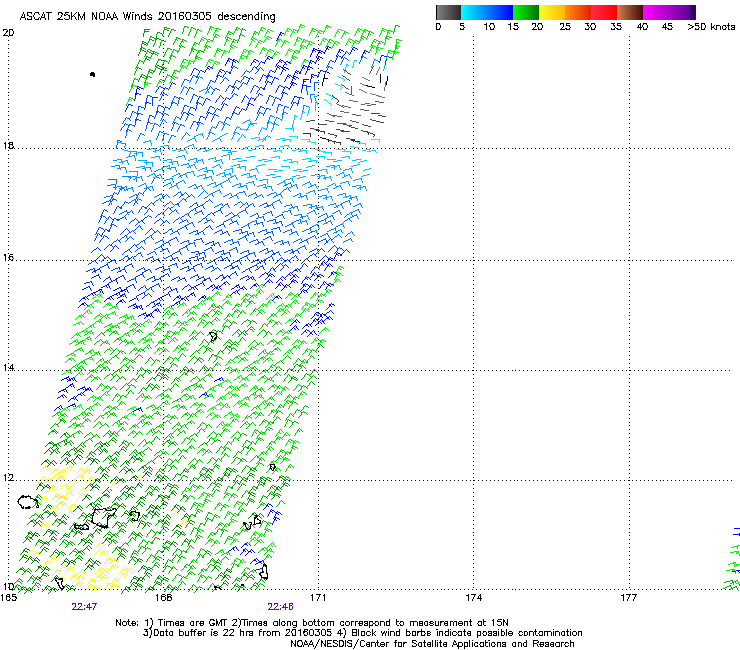Click the magenta-purple 40–50 knots legend segment
Image resolution: width=740 pixels, height=650 pixels.
pos(669,12)
